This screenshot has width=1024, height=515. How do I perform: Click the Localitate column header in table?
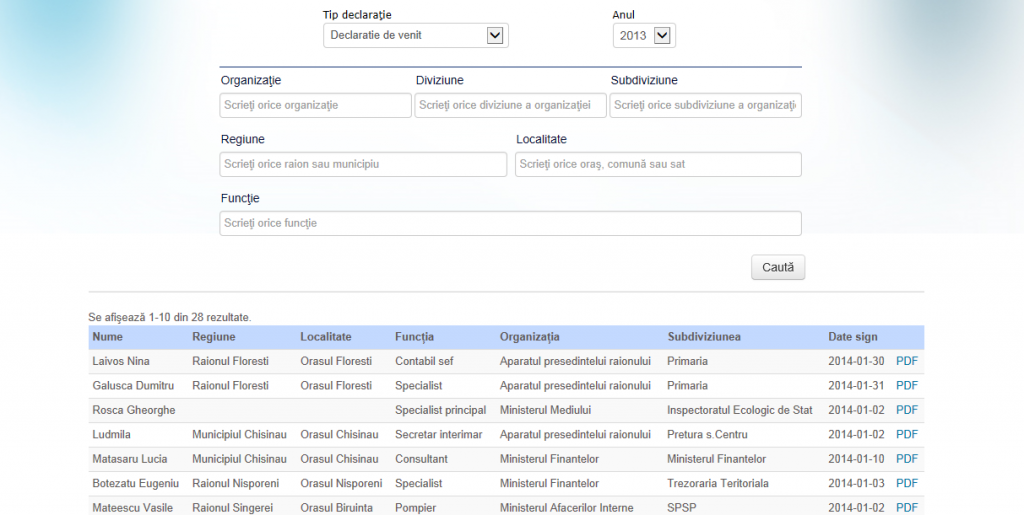coord(326,337)
